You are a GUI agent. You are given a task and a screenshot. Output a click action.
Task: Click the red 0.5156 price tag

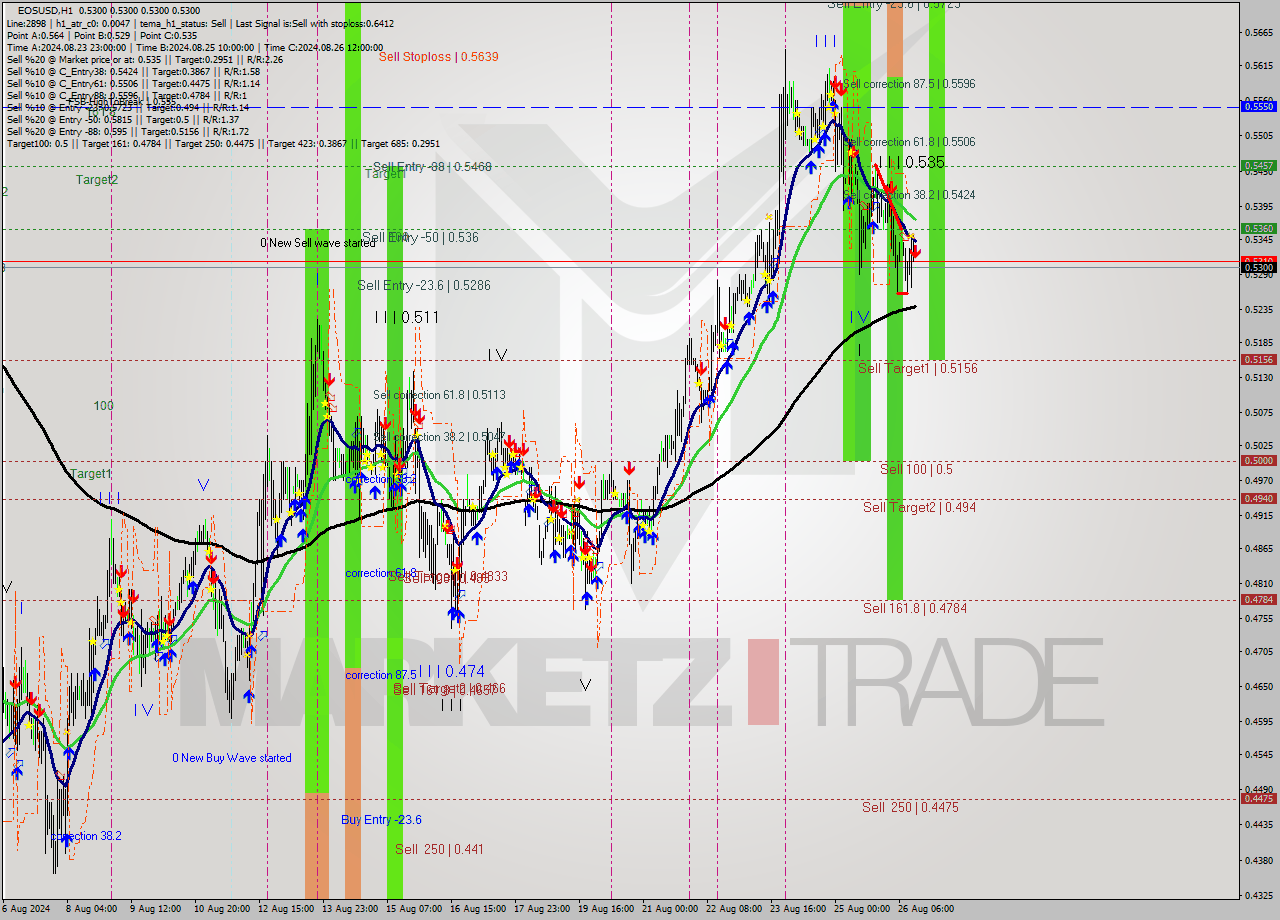[1258, 359]
